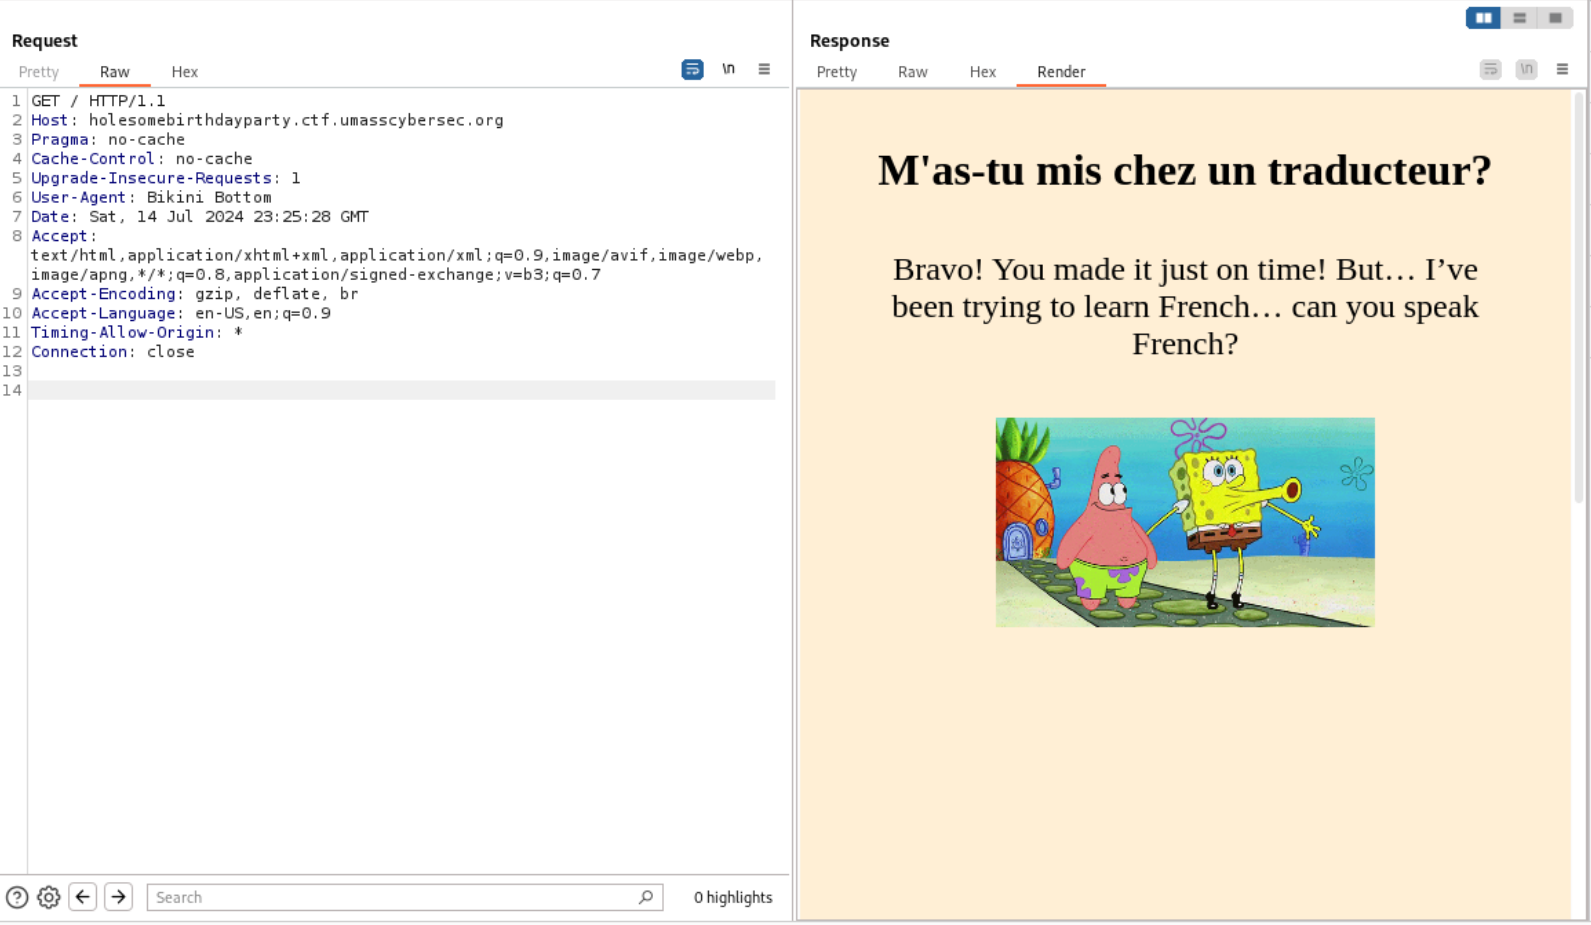The height and width of the screenshot is (925, 1591).
Task: Go to next search match arrow
Action: click(118, 897)
